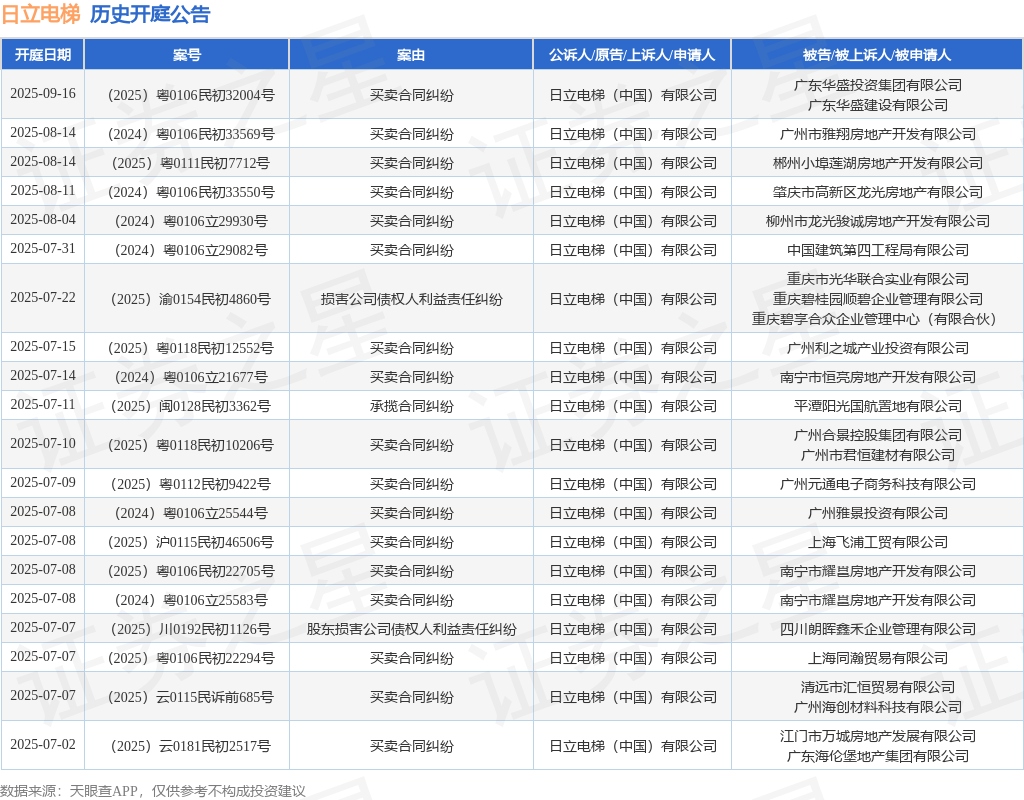Click defendant 肇庆市高新区龙光房地产有限公司
Viewport: 1024px width, 800px height.
point(878,192)
